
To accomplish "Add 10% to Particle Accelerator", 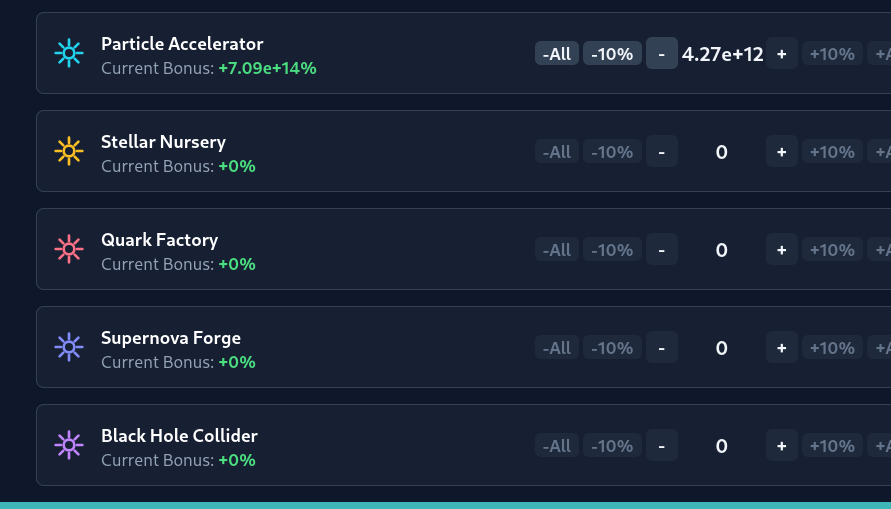I will (832, 54).
